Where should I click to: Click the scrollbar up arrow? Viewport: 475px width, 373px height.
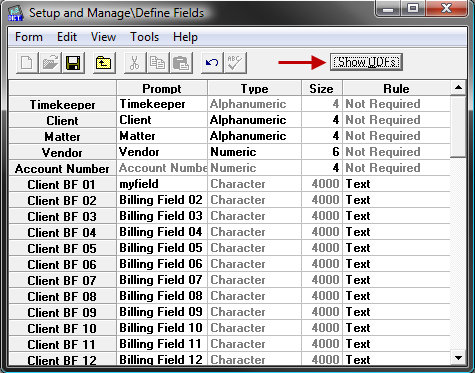(x=458, y=88)
